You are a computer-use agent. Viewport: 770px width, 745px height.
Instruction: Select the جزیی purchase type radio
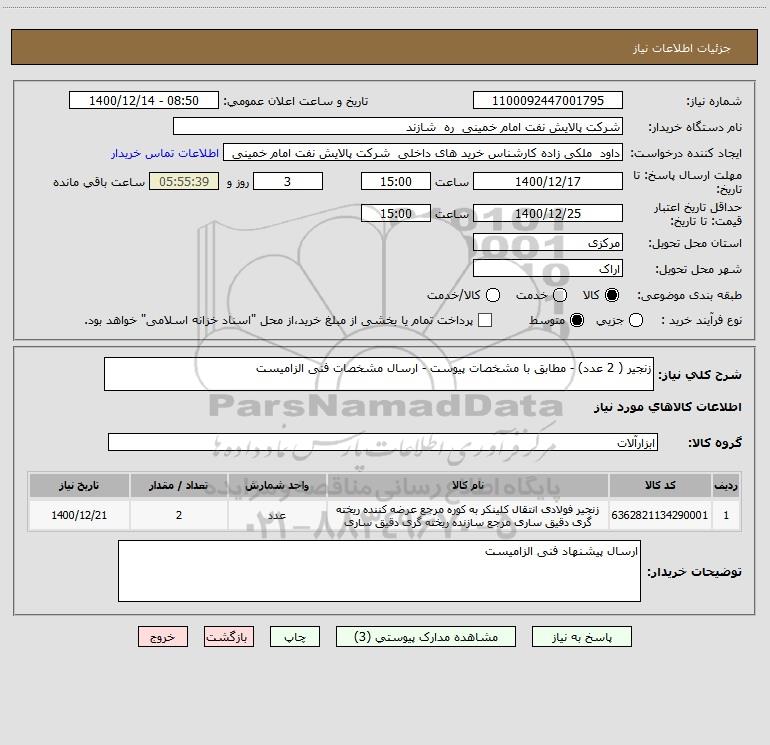[x=636, y=320]
